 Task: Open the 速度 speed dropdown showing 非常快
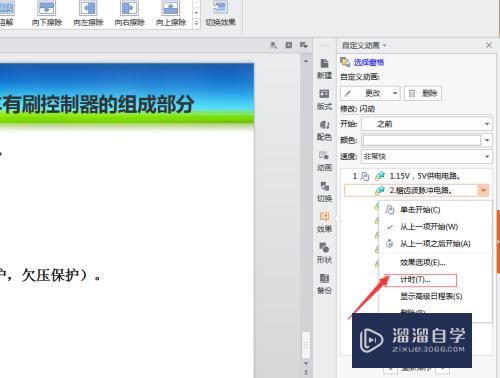tap(427, 156)
